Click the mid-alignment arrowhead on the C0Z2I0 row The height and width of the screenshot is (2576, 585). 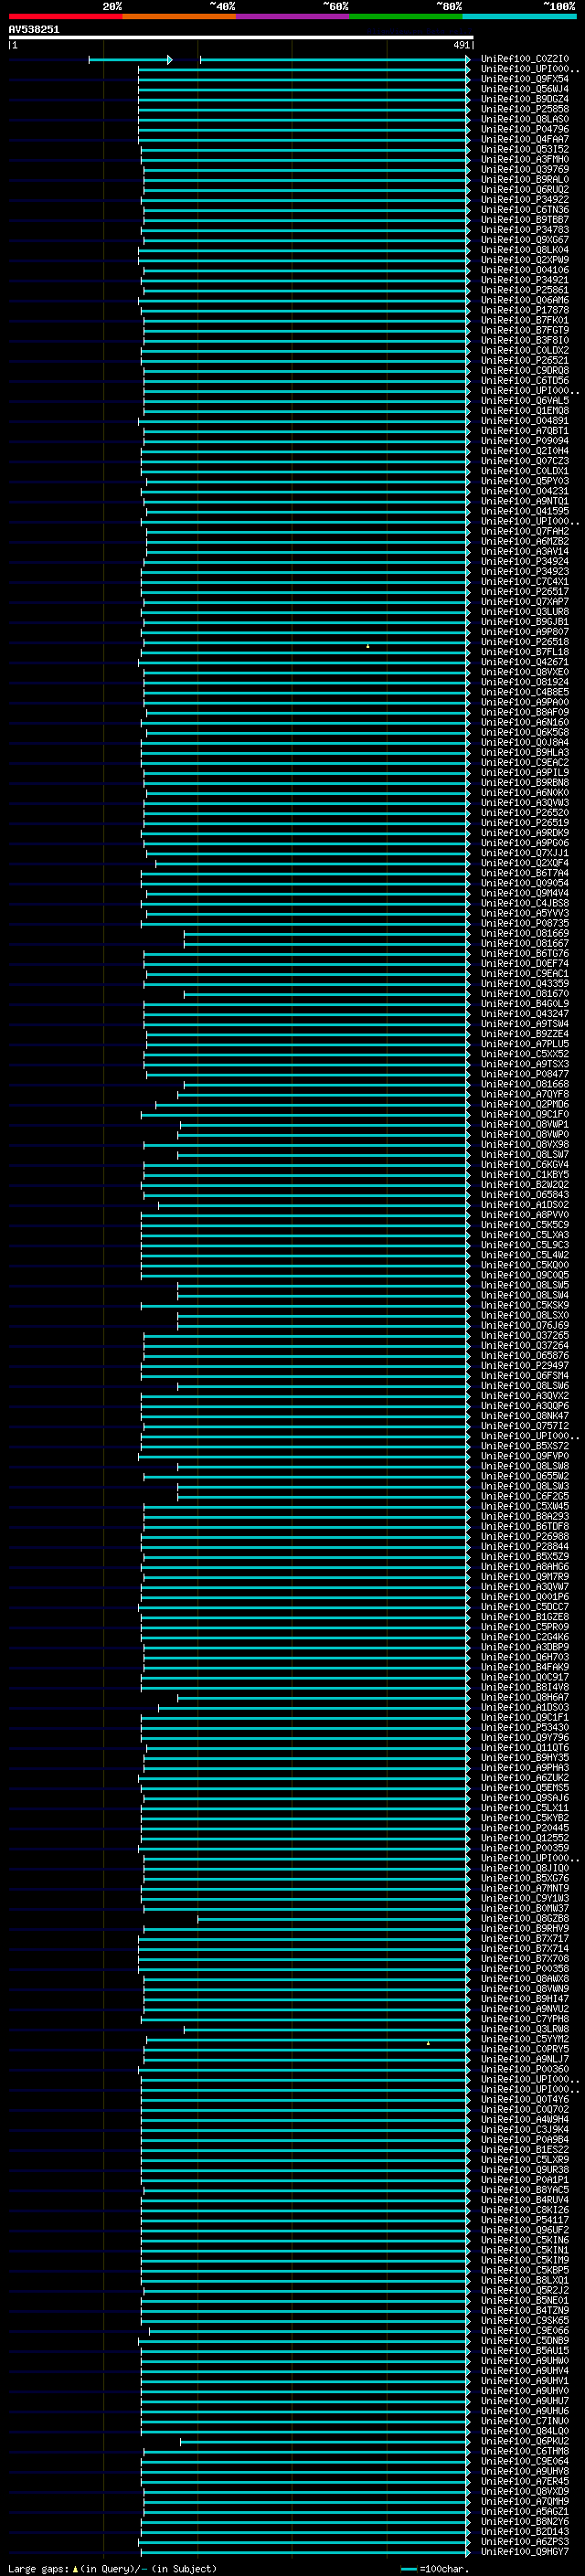pos(169,60)
